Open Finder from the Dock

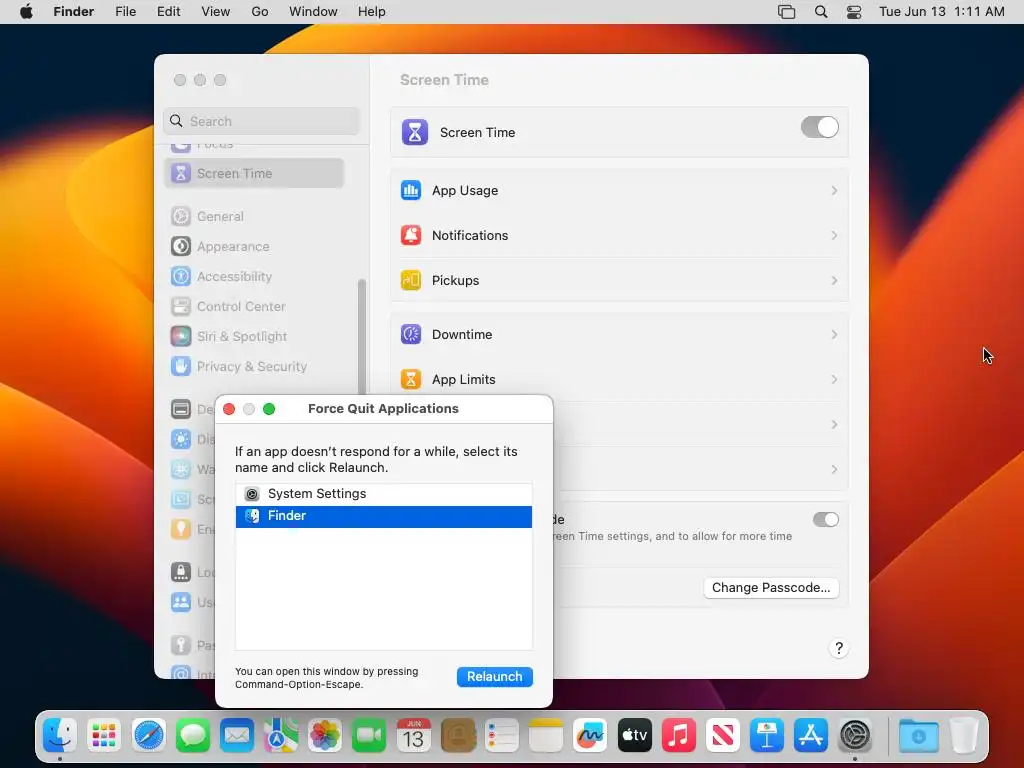[x=60, y=736]
